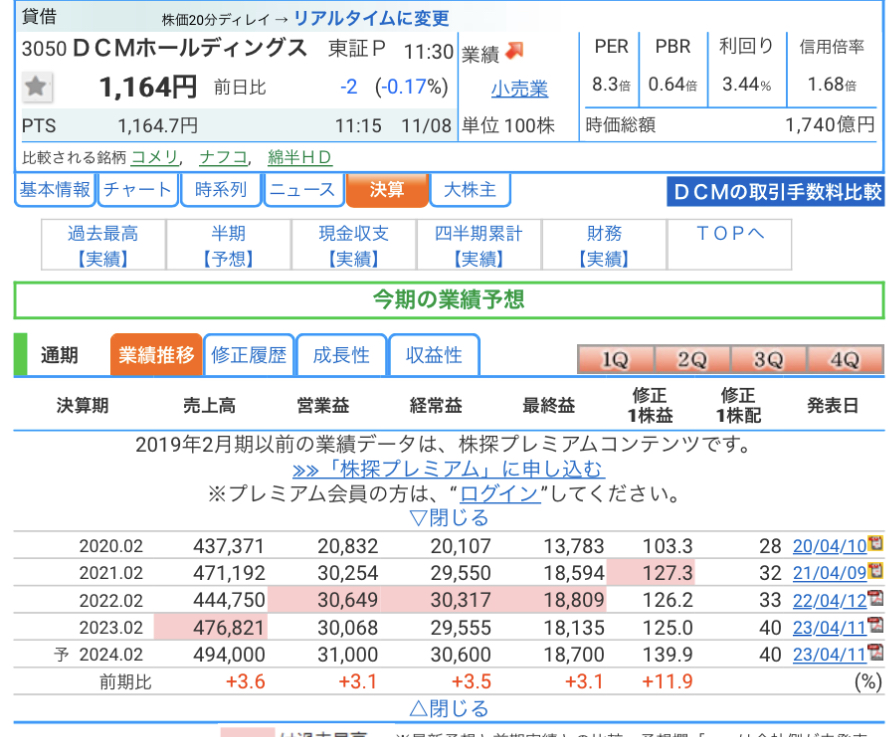
Task: Open the 大株主 tab
Action: click(470, 189)
